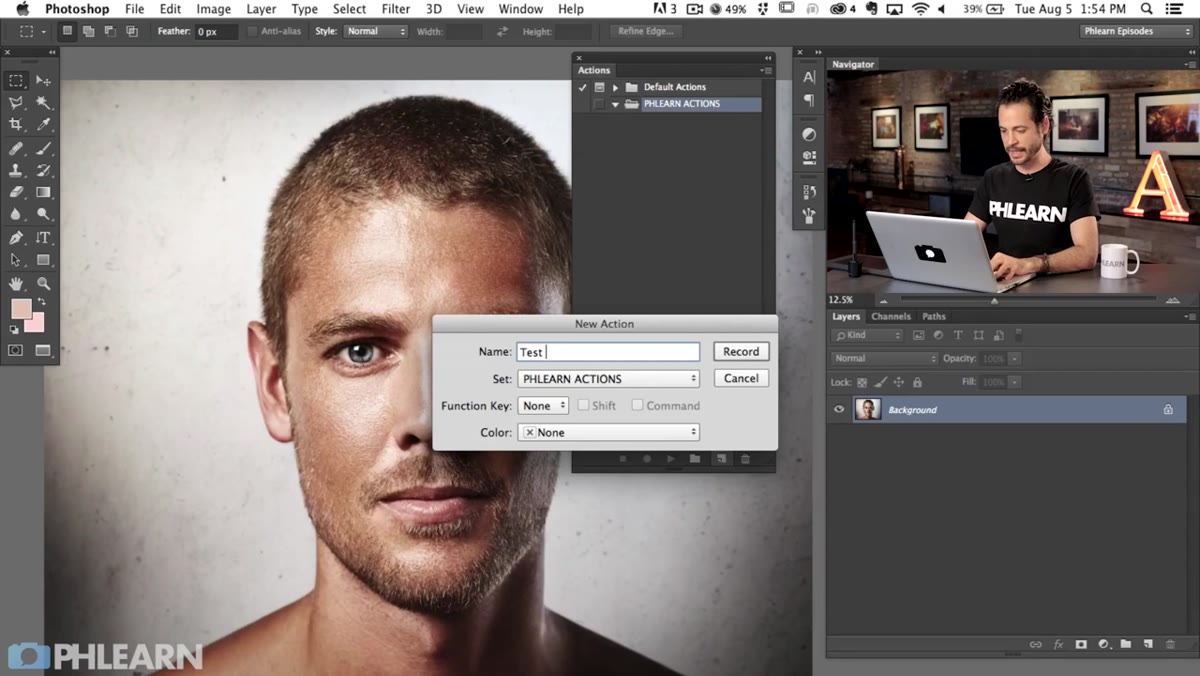Toggle Quick Mask mode
1200x676 pixels.
tap(16, 350)
